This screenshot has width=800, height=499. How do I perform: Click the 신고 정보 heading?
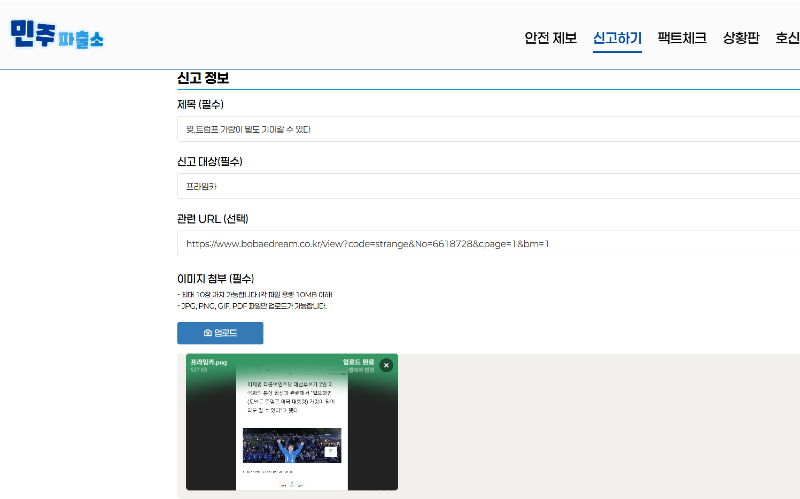click(203, 78)
